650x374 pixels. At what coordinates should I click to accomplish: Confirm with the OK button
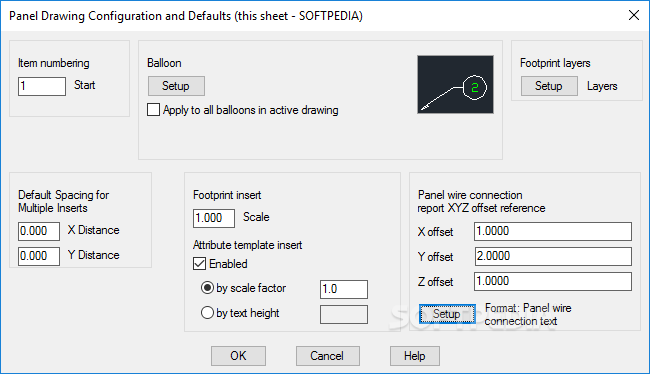coord(238,356)
